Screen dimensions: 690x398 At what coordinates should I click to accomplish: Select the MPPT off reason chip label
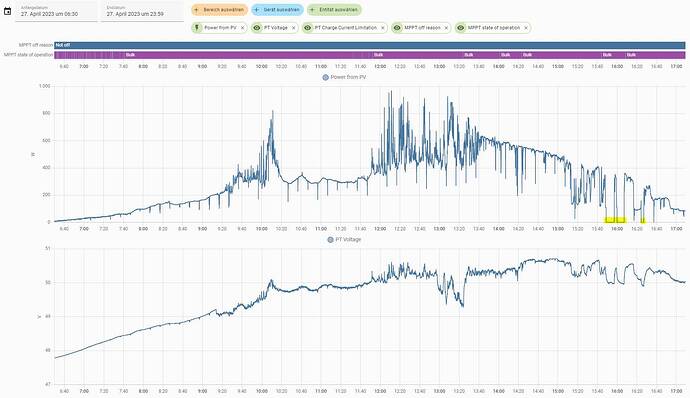[422, 28]
